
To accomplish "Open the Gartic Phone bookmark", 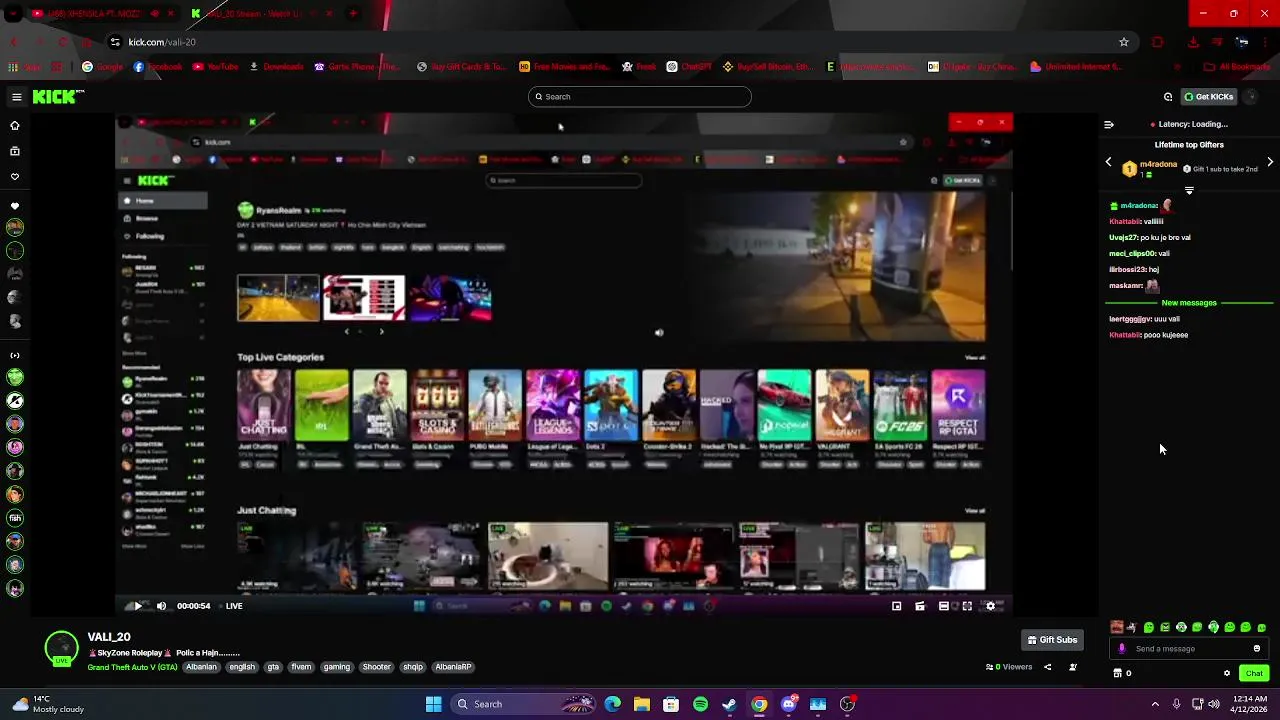I will coord(357,67).
